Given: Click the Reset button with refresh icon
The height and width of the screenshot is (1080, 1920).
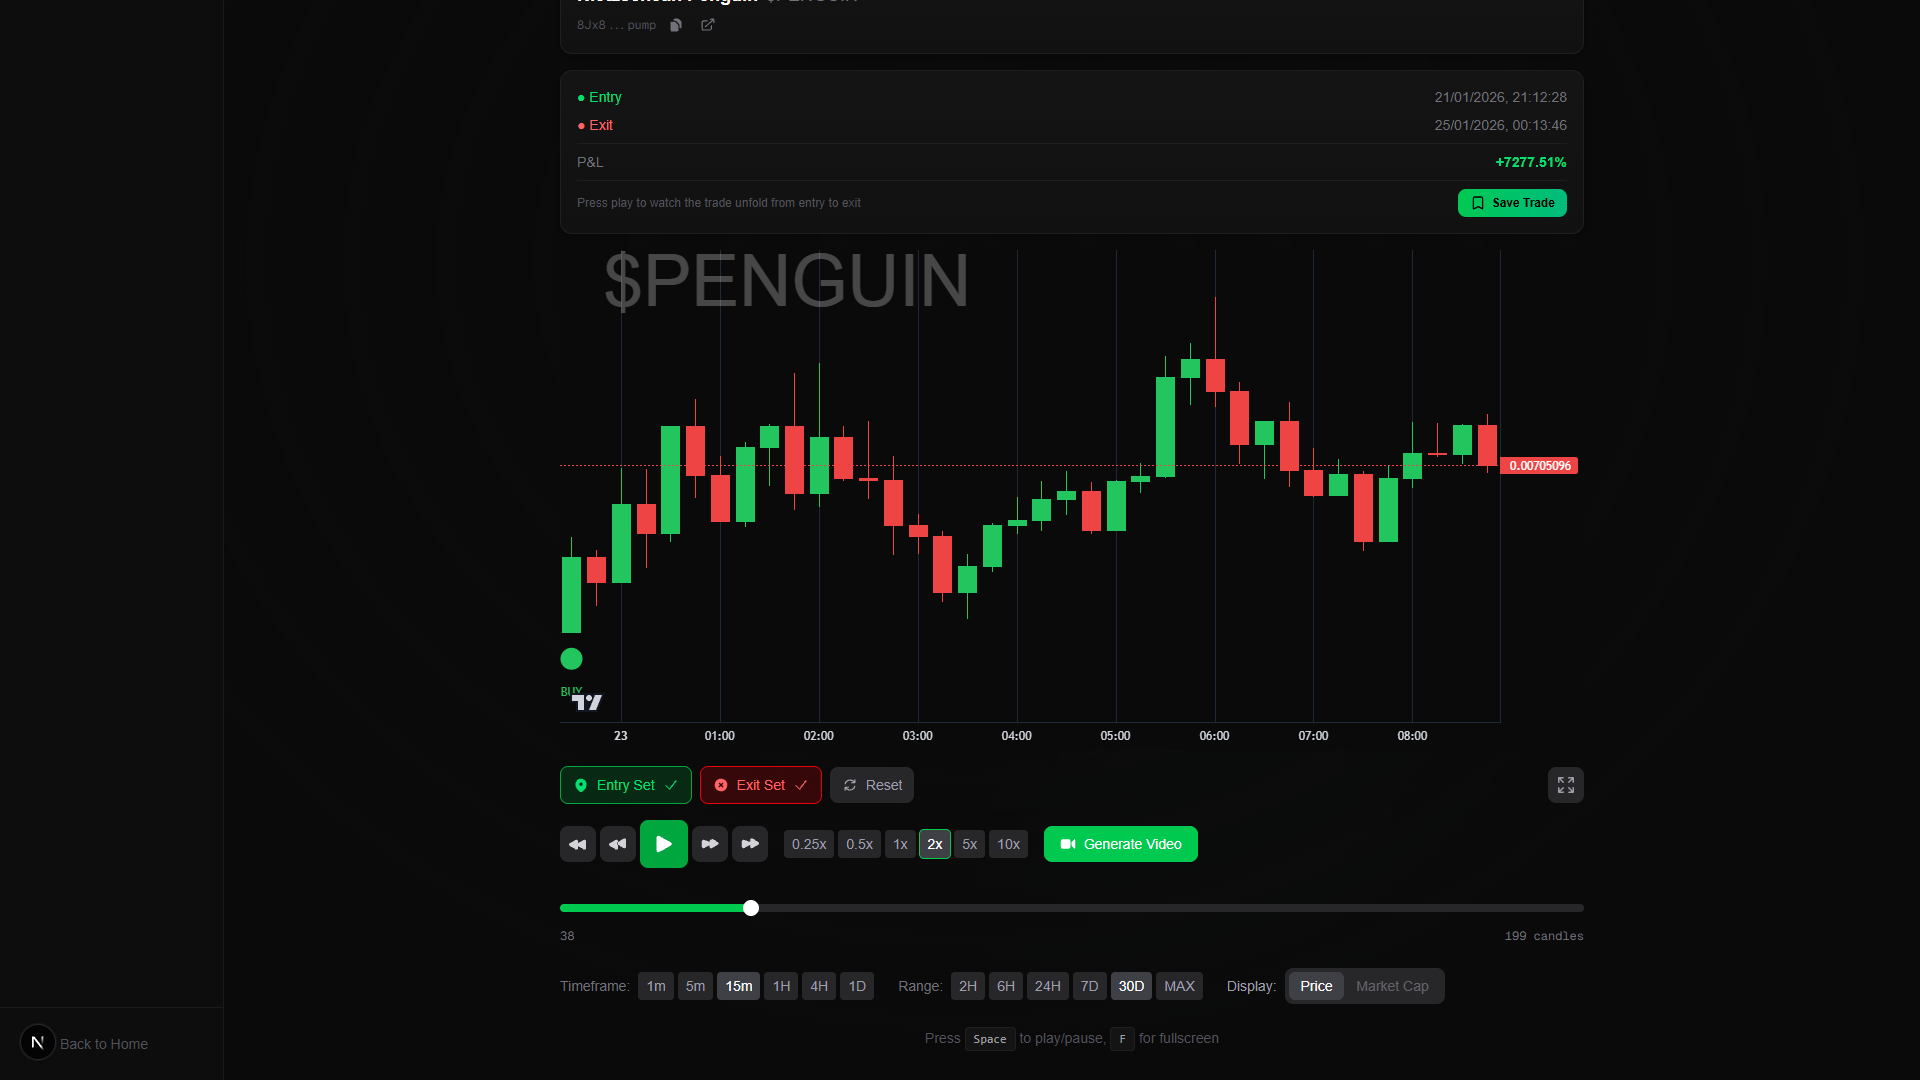Looking at the screenshot, I should click(871, 785).
